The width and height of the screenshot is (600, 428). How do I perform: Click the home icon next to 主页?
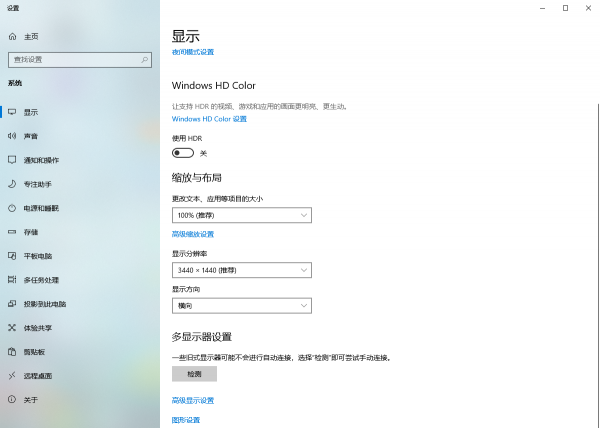point(12,37)
